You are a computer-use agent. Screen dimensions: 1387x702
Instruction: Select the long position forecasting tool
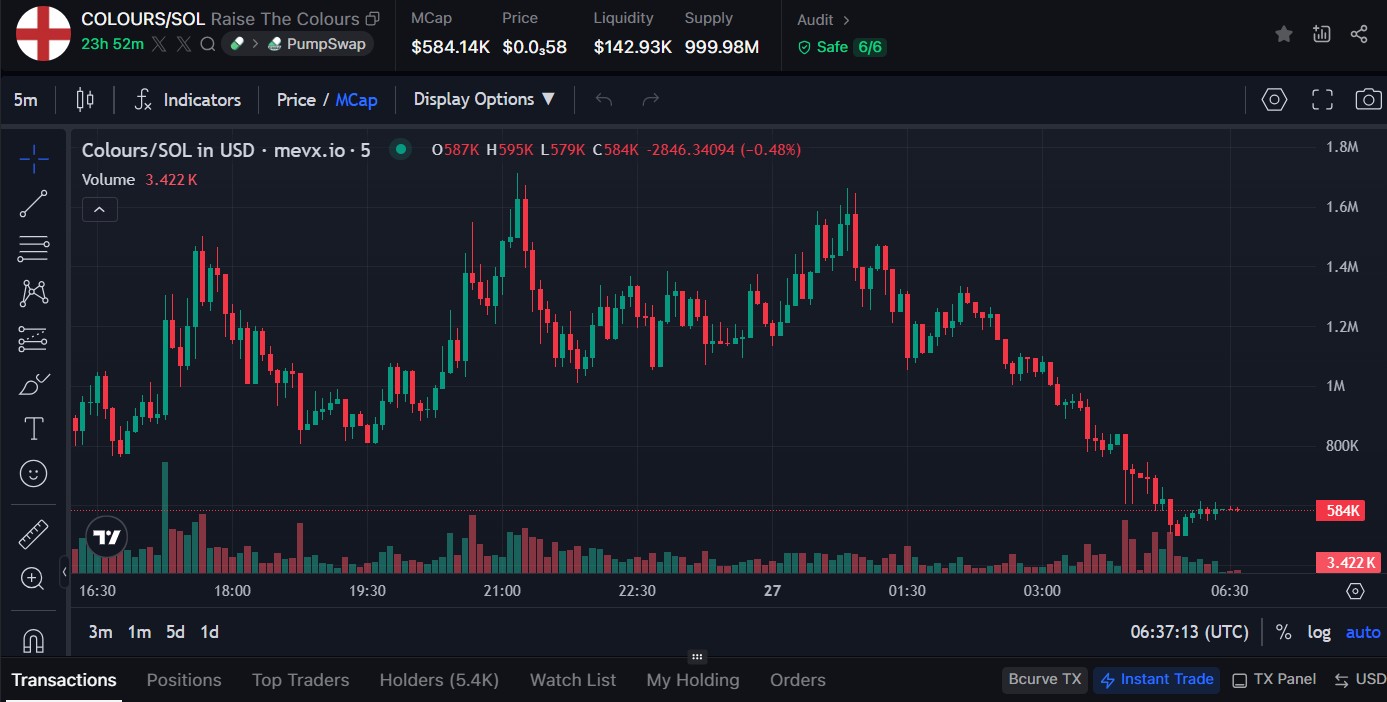pyautogui.click(x=34, y=339)
